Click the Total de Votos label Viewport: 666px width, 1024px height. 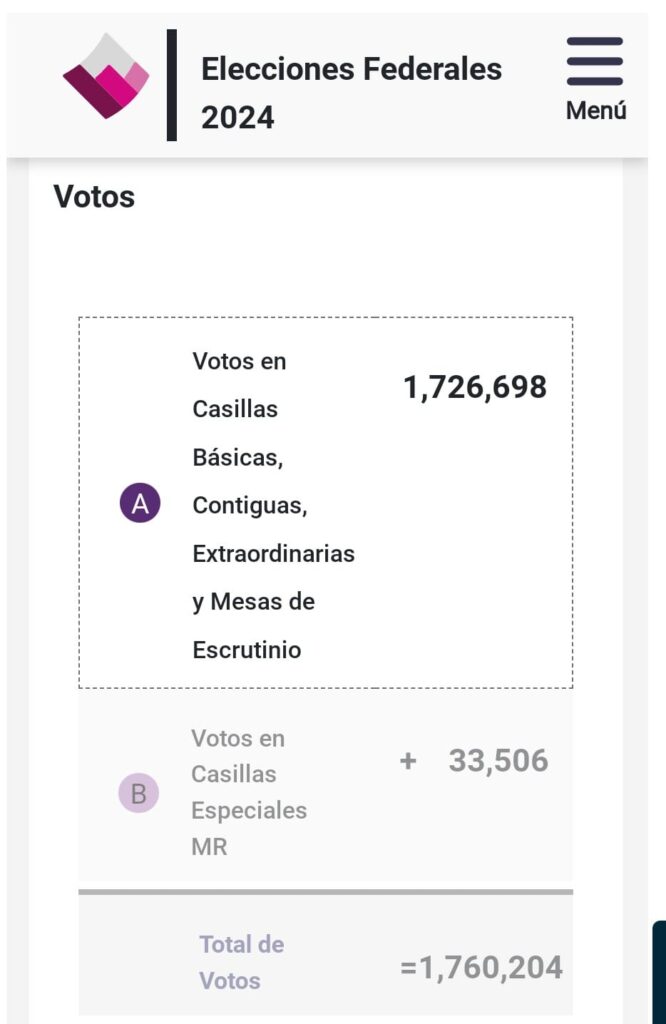(x=242, y=962)
